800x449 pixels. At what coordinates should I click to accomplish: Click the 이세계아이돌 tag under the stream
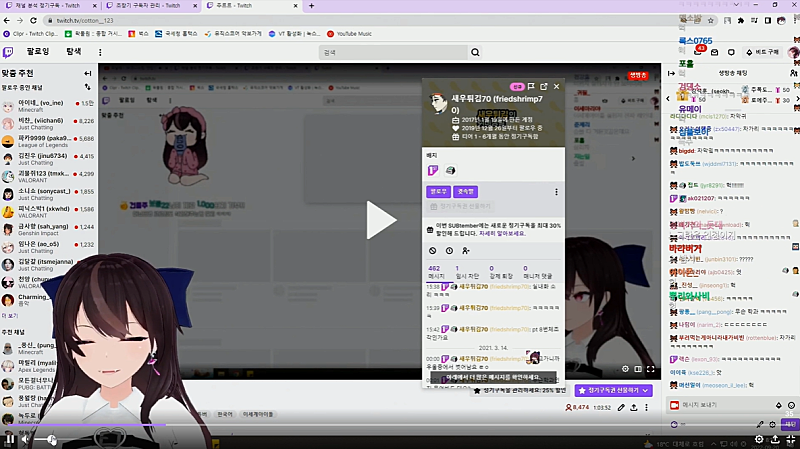258,414
